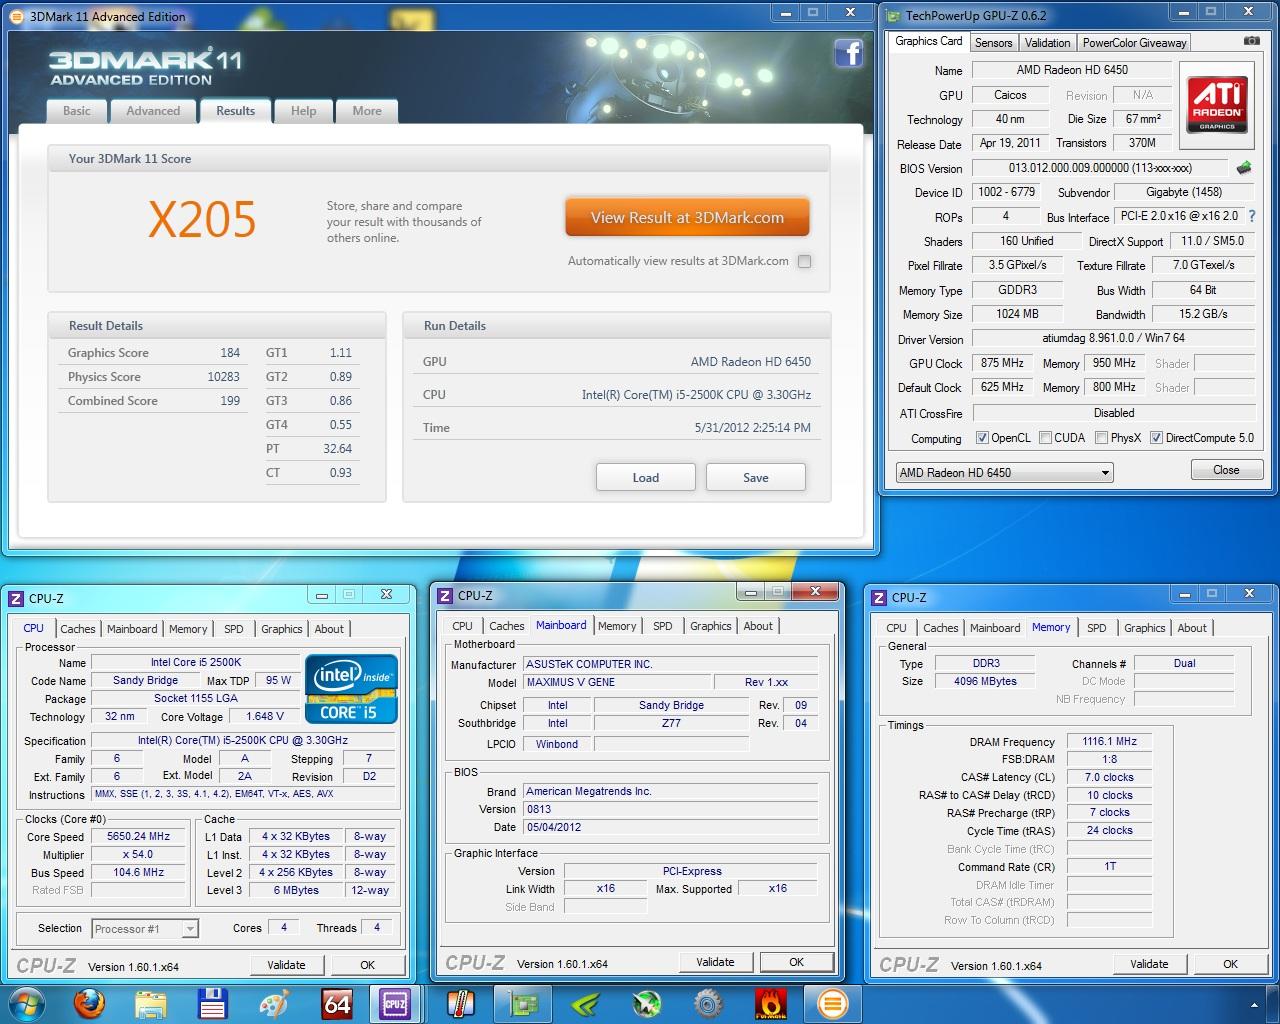Screen dimensions: 1280x1024
Task: Open the Windows Start menu orb
Action: [27, 1003]
